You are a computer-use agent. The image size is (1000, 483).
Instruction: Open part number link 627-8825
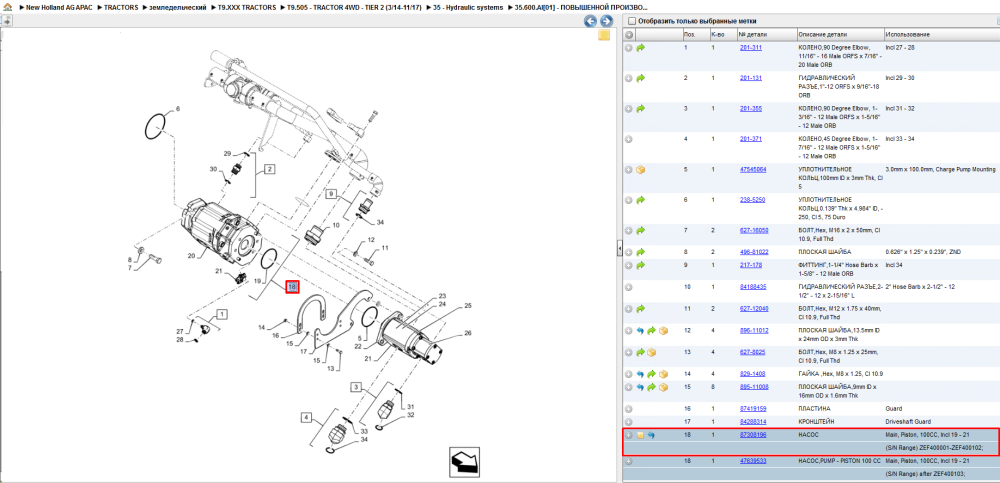pyautogui.click(x=753, y=352)
